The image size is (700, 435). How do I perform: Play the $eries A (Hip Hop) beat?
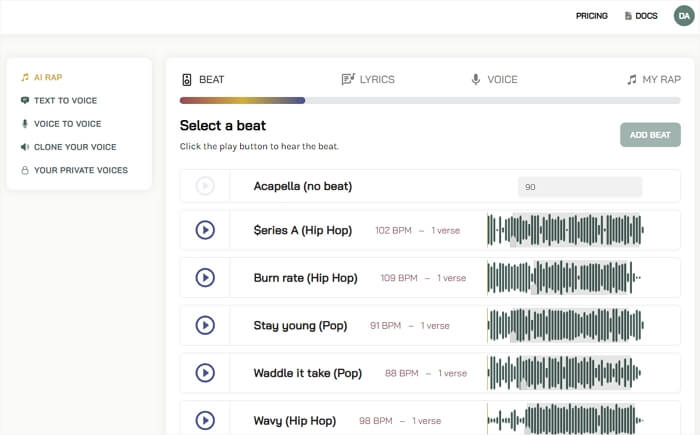tap(205, 230)
